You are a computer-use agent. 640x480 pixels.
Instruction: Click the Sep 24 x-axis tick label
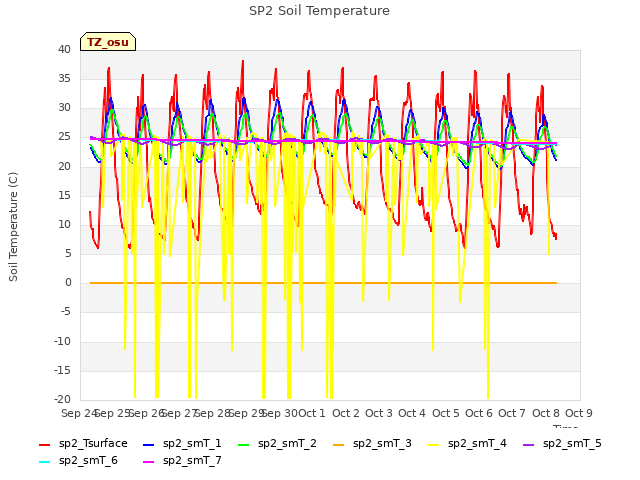pyautogui.click(x=78, y=413)
